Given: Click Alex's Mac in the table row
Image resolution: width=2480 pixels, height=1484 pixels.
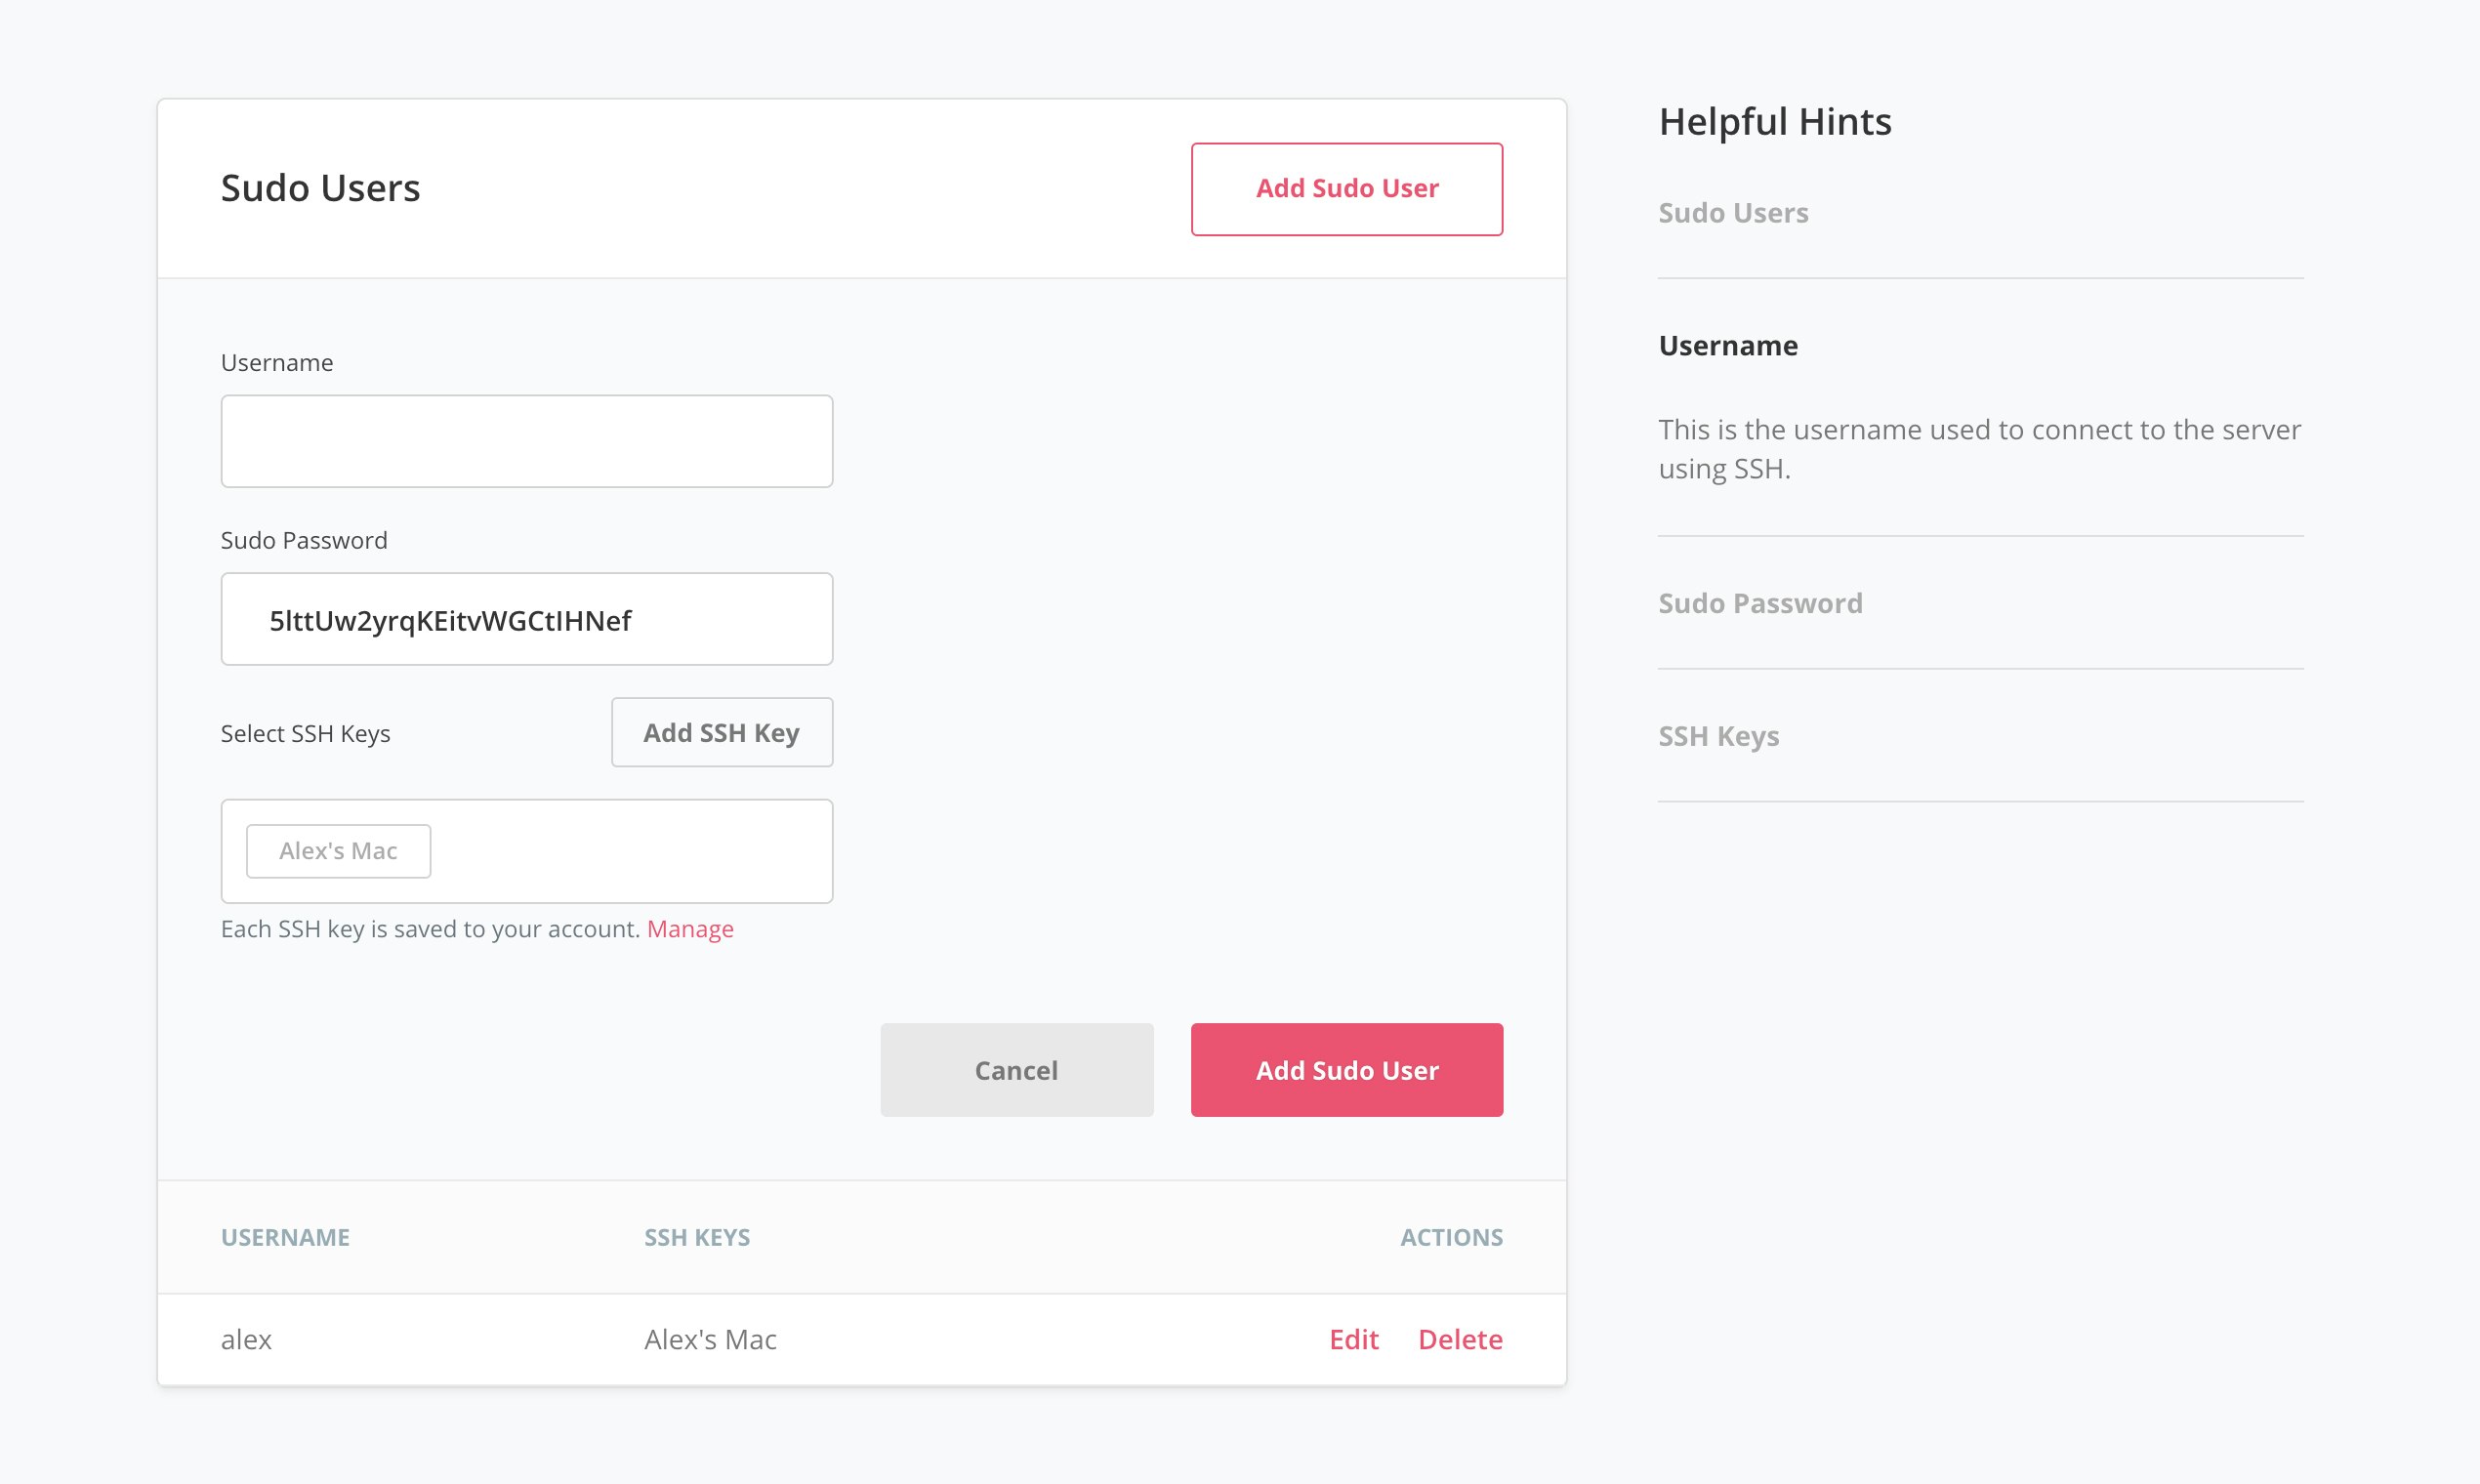Looking at the screenshot, I should pyautogui.click(x=710, y=1339).
